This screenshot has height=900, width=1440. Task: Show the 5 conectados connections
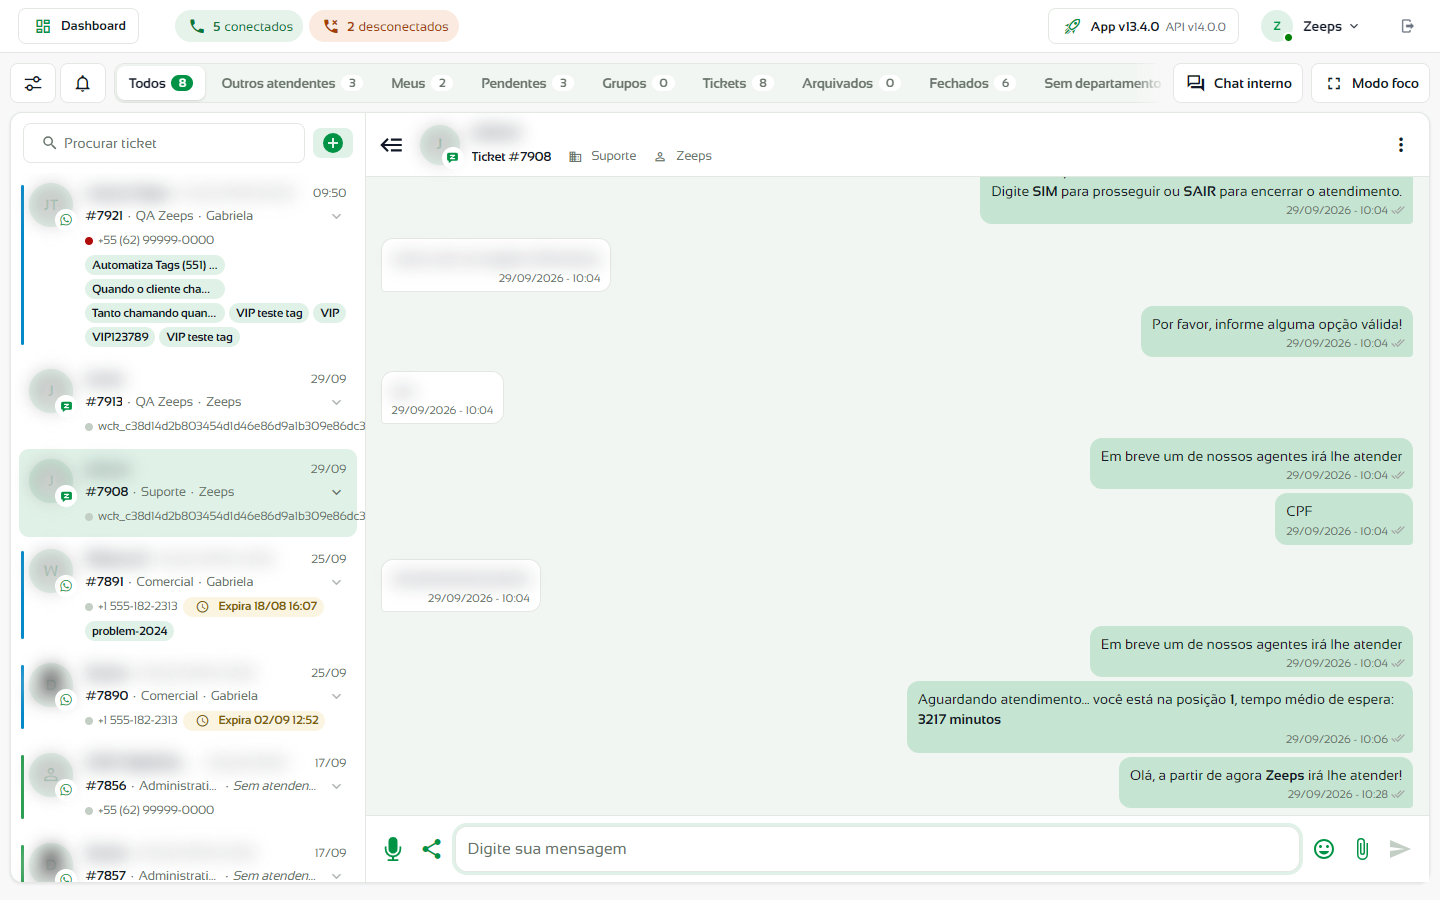pos(240,26)
